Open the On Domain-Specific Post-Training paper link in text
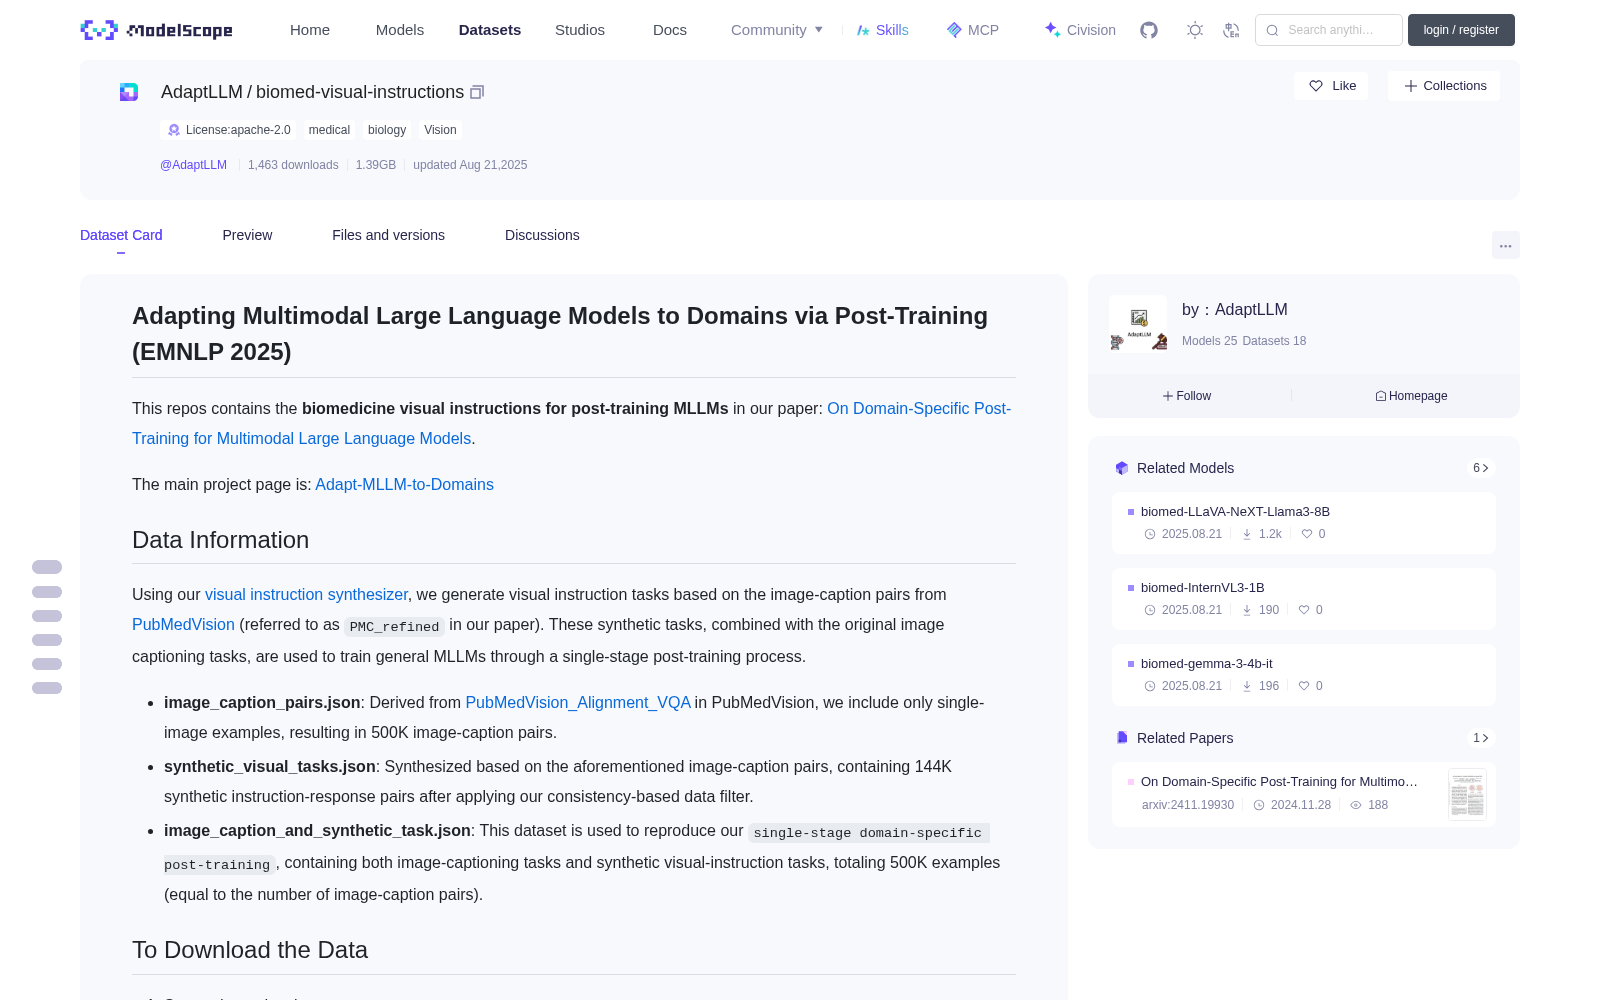1600x1000 pixels. pos(572,423)
